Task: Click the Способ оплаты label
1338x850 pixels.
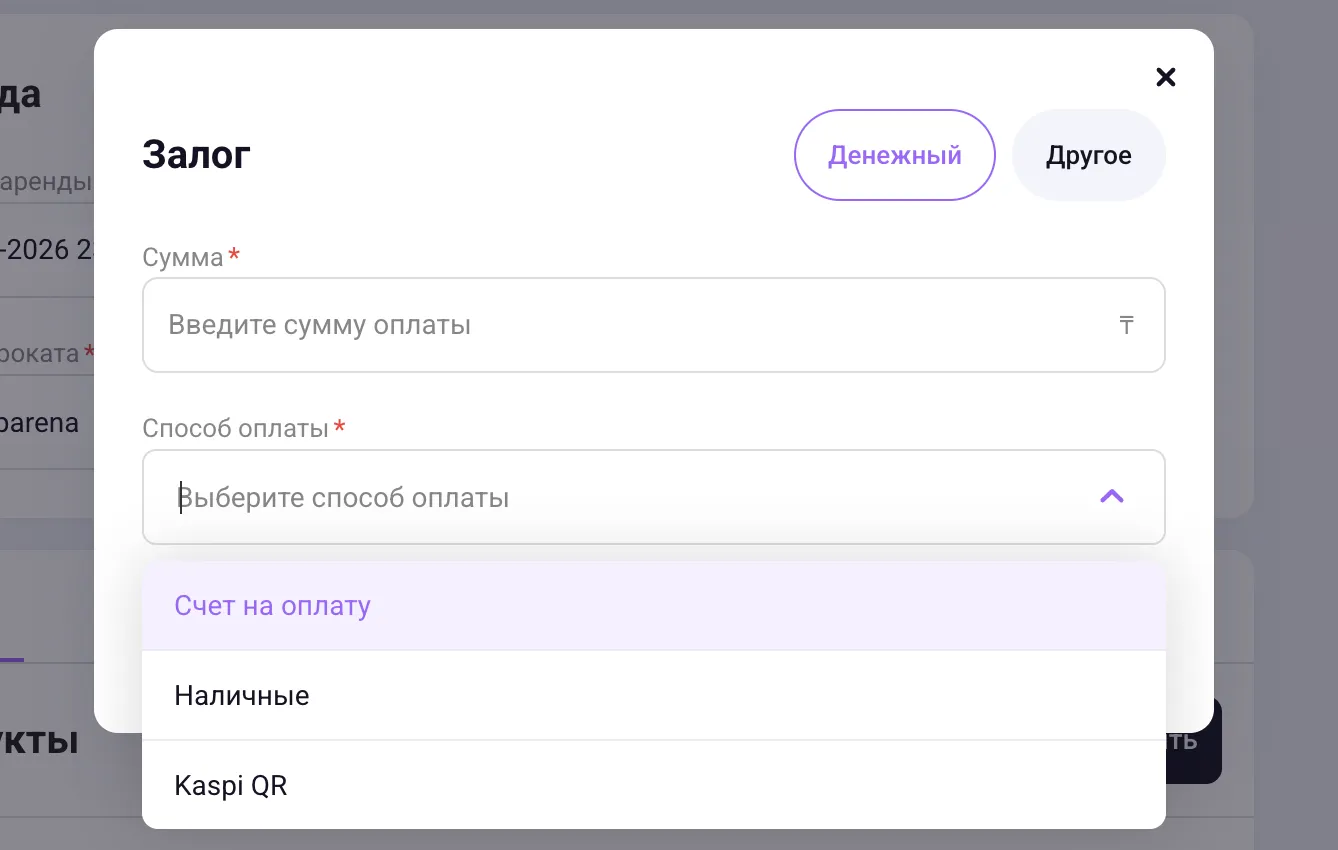Action: (236, 429)
